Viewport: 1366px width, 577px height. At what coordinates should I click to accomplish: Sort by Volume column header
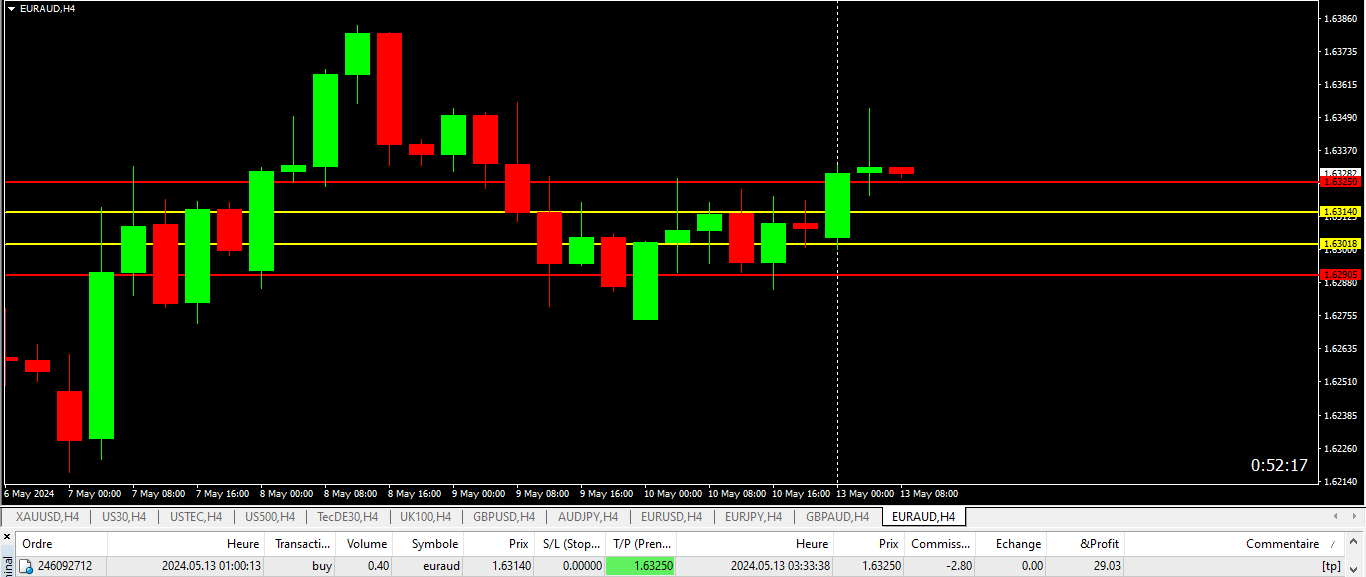pyautogui.click(x=366, y=544)
